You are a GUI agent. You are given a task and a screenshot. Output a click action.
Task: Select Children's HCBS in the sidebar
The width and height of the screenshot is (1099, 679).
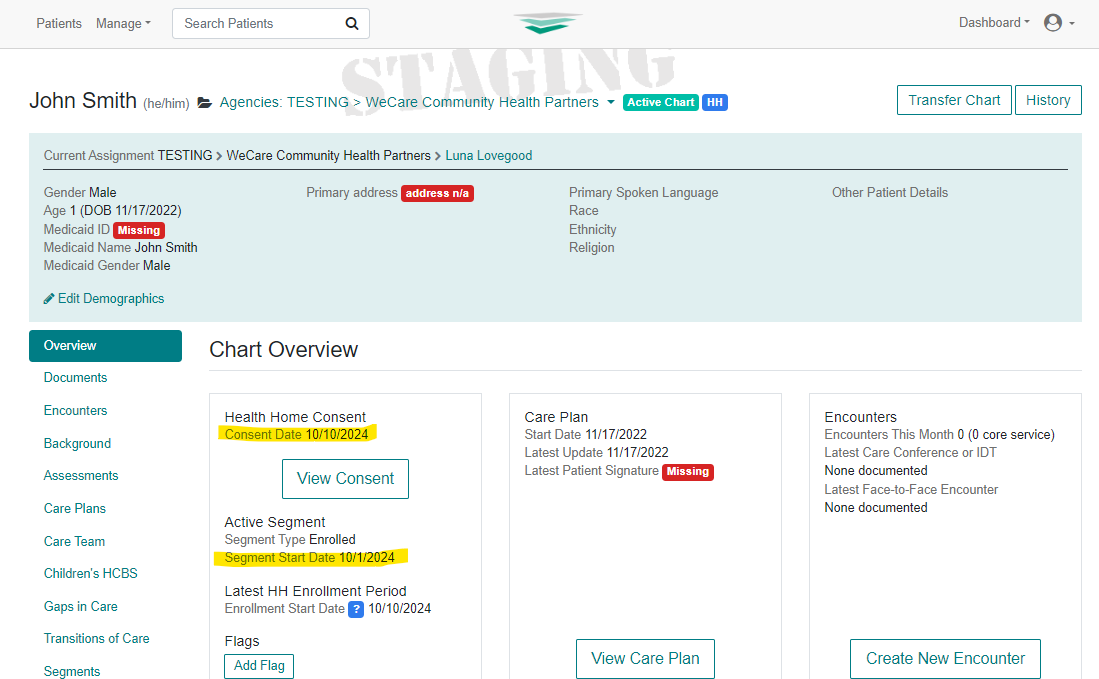click(x=90, y=573)
